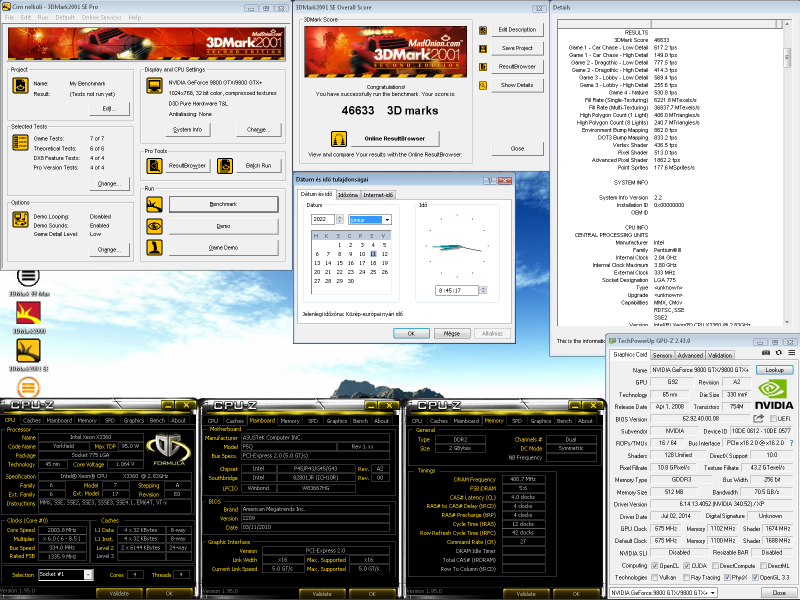Click the monitor icon in Display and CPU Settings
The width and height of the screenshot is (800, 600).
[155, 86]
